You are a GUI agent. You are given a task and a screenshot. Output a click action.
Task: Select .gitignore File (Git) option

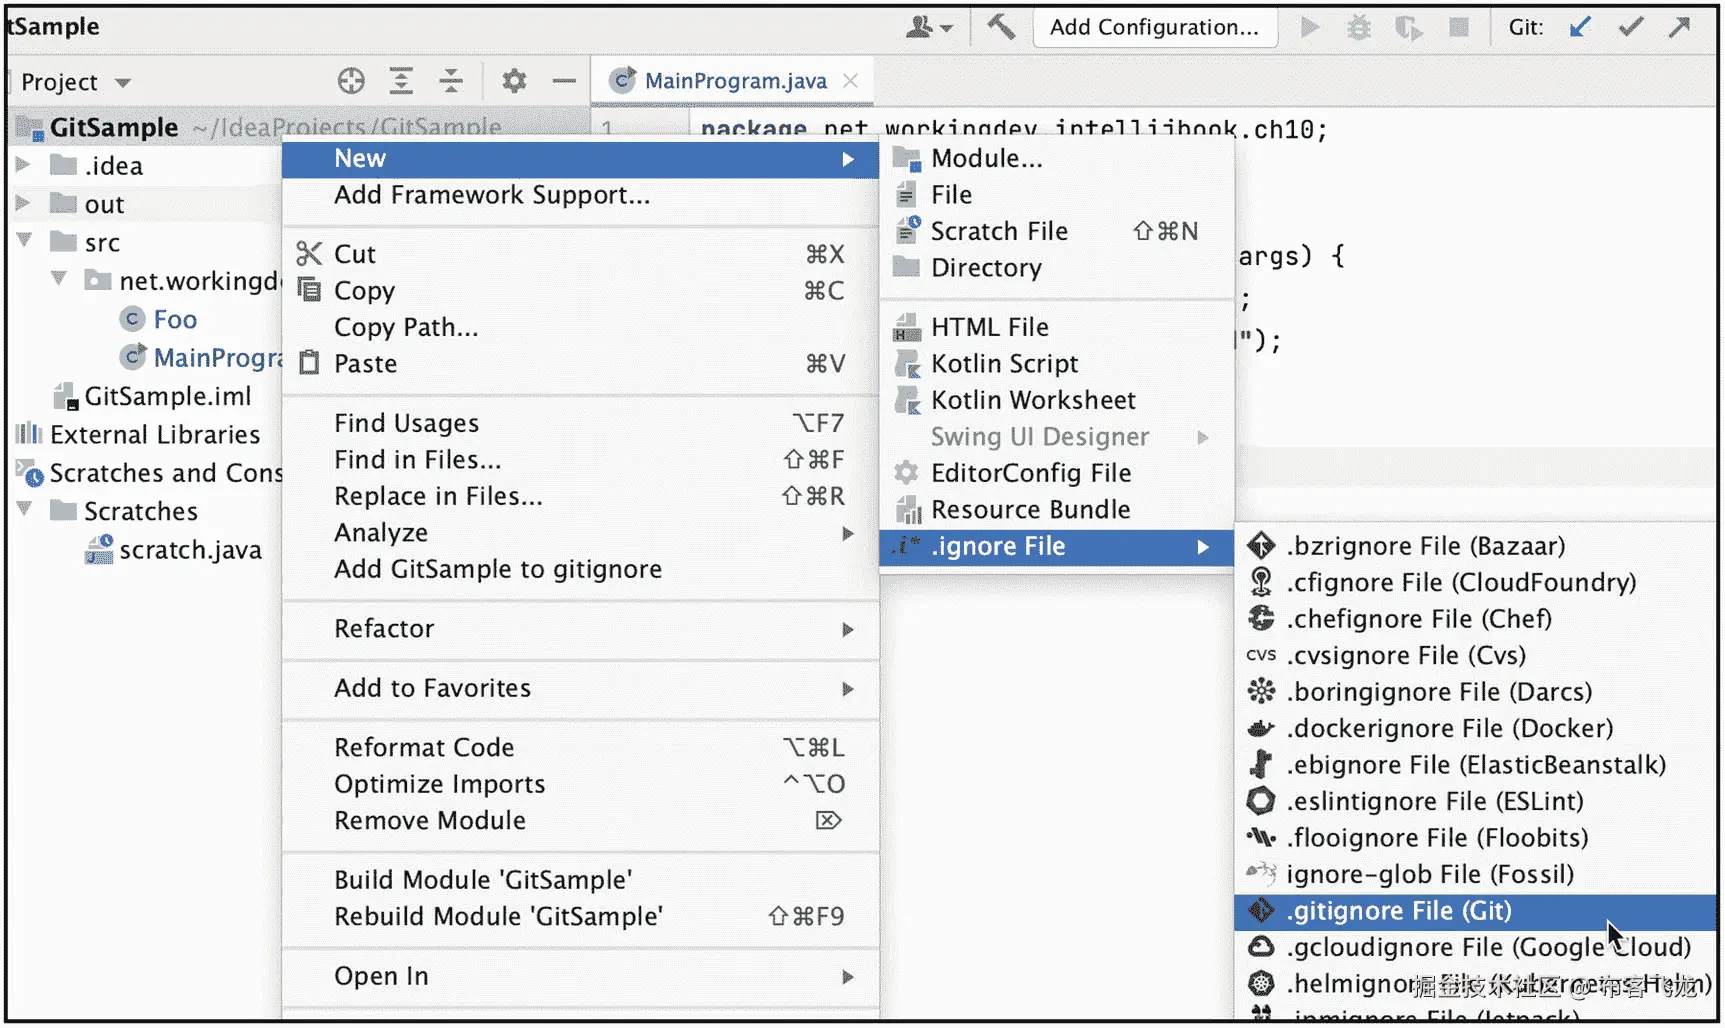(x=1476, y=911)
